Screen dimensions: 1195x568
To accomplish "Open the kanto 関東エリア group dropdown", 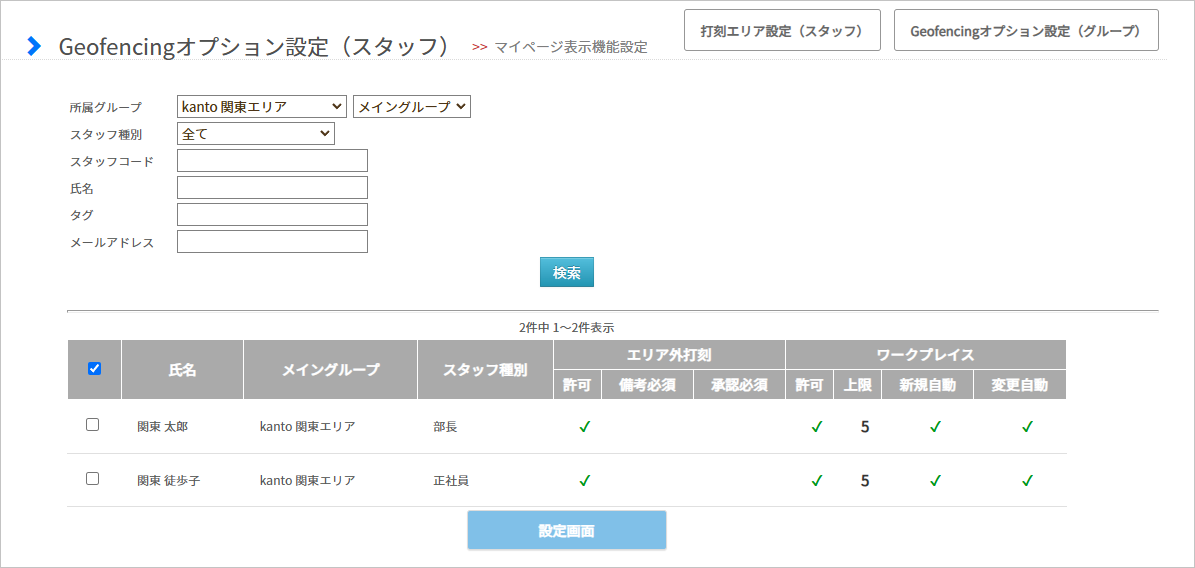I will click(261, 107).
